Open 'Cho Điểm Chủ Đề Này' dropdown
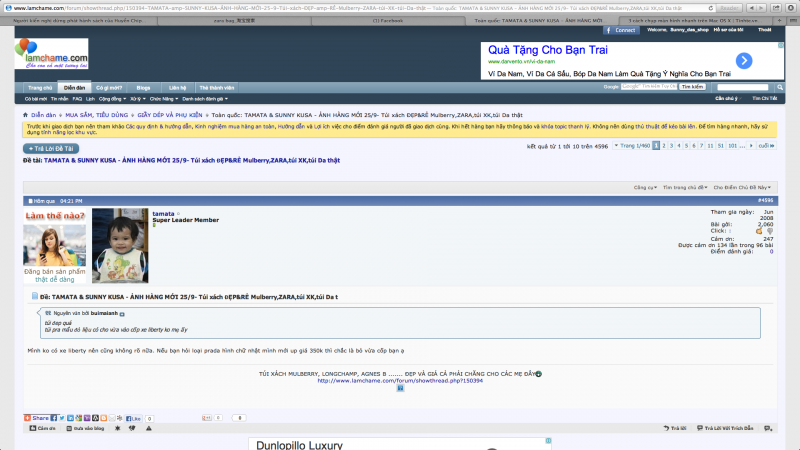This screenshot has width=800, height=450. (x=742, y=187)
